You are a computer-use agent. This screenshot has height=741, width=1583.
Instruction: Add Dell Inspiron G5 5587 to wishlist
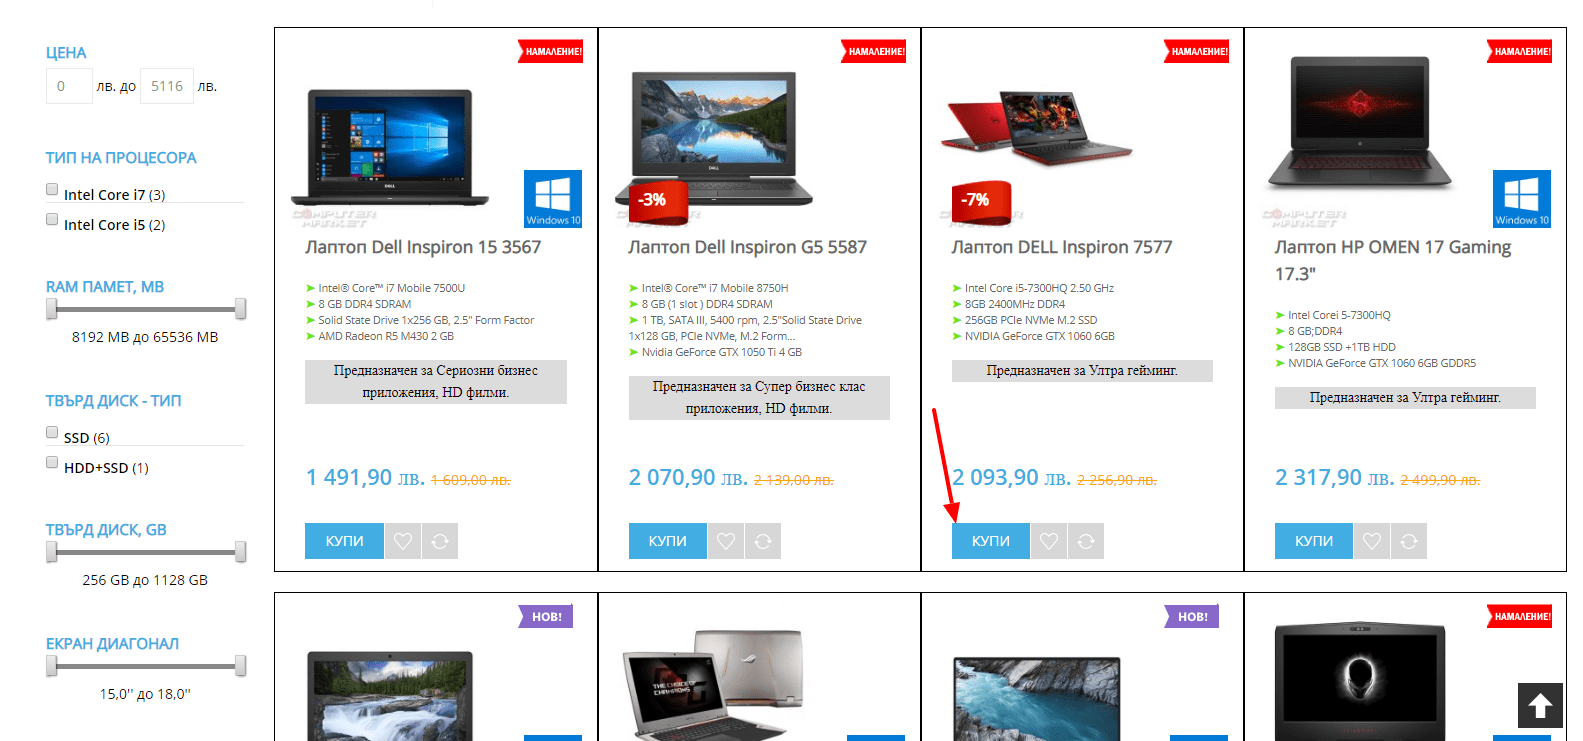[x=726, y=541]
